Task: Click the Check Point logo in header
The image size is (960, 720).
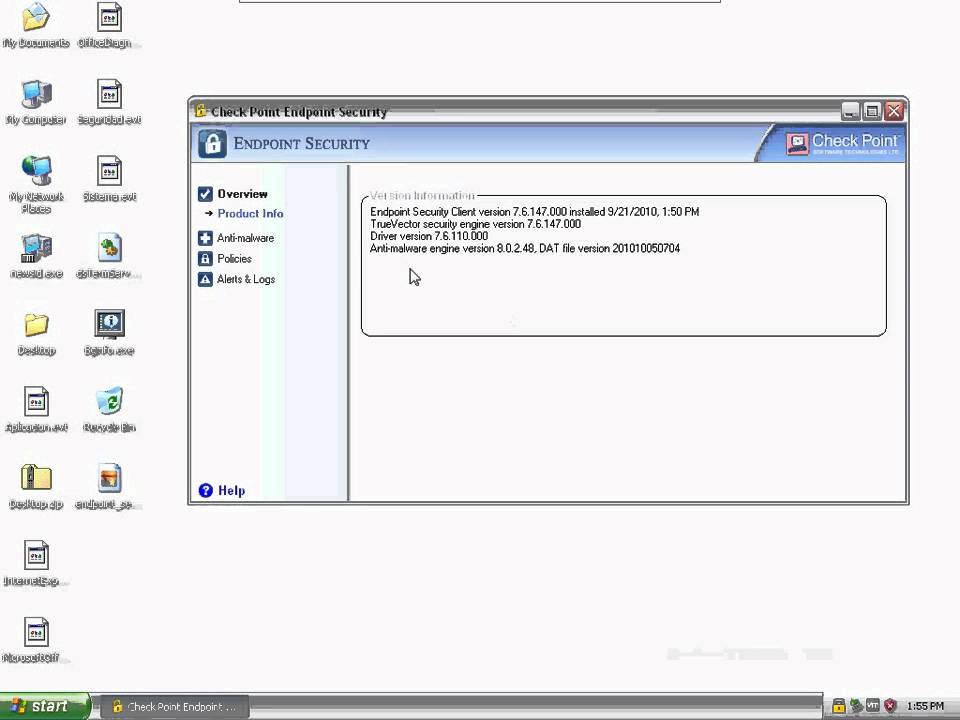Action: coord(843,144)
